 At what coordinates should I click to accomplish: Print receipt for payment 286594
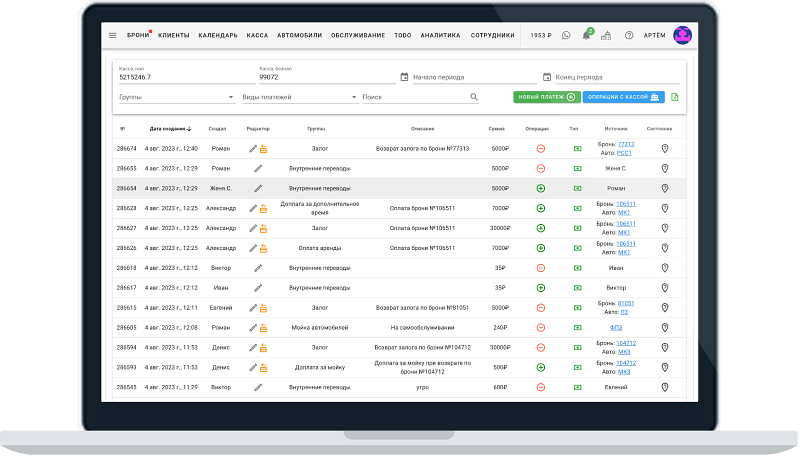point(263,348)
